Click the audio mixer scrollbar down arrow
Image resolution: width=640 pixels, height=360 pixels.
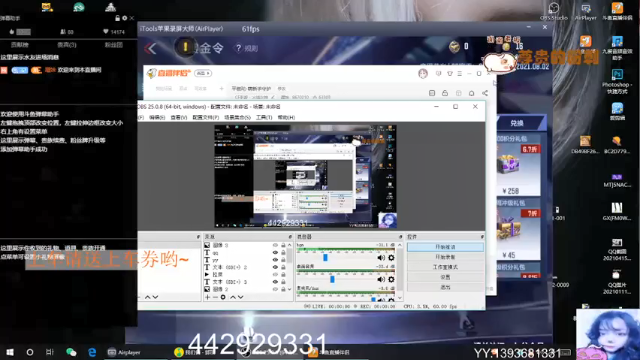pyautogui.click(x=400, y=298)
